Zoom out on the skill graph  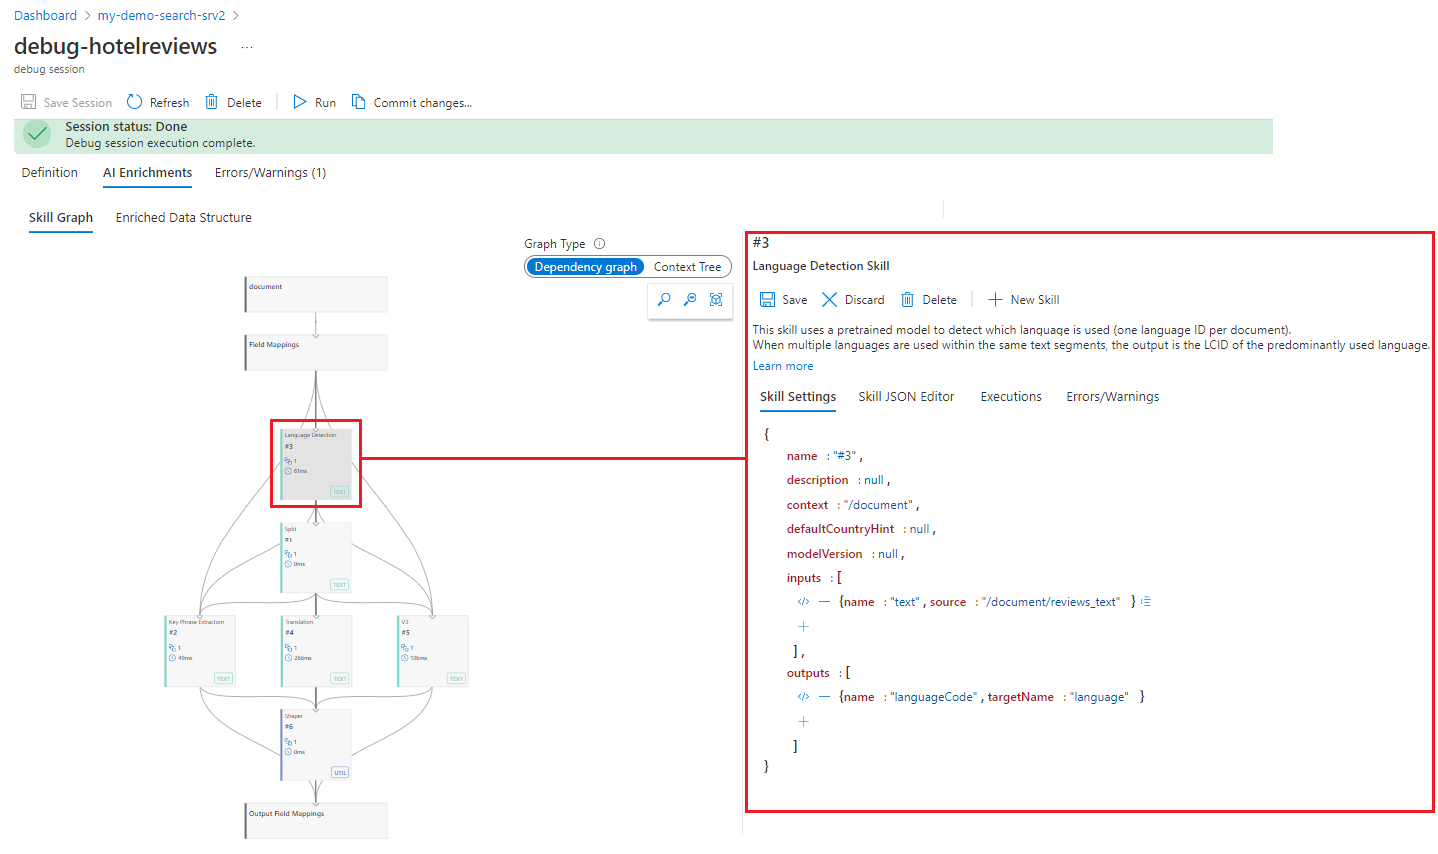click(x=690, y=299)
